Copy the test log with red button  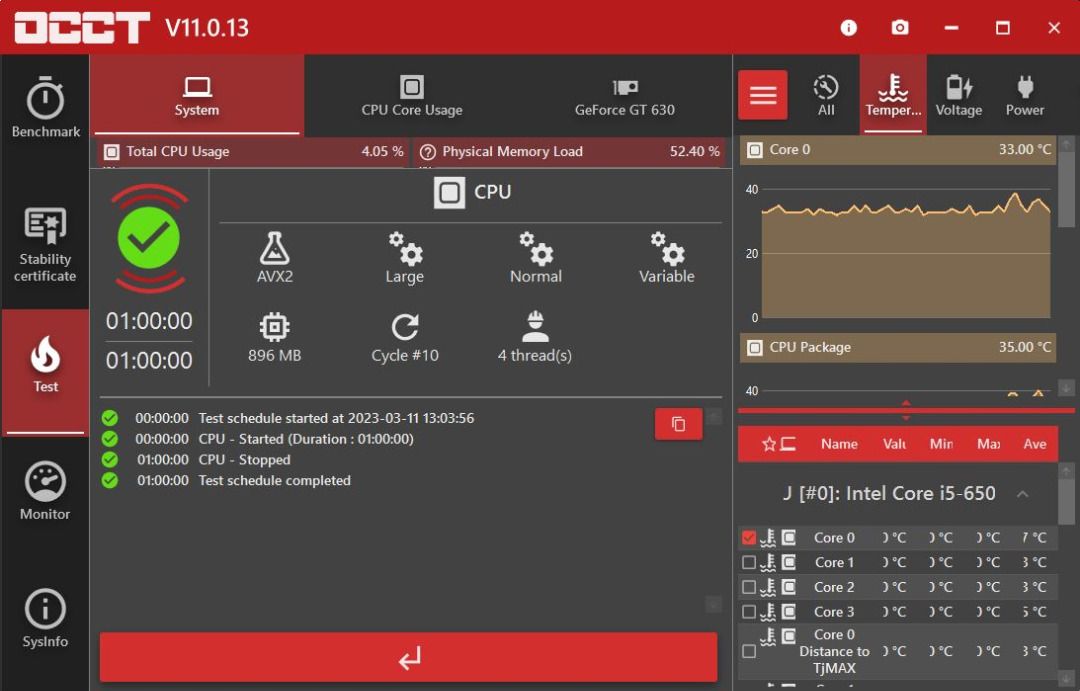click(678, 424)
